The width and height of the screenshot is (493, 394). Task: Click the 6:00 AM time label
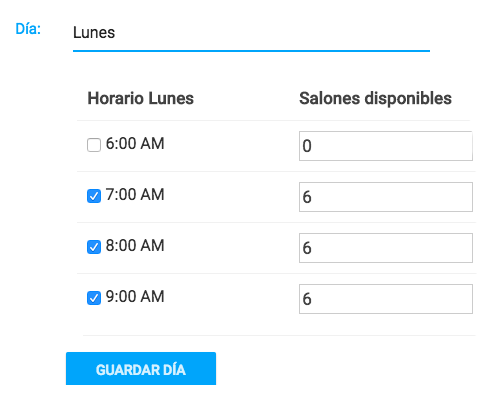pos(135,144)
